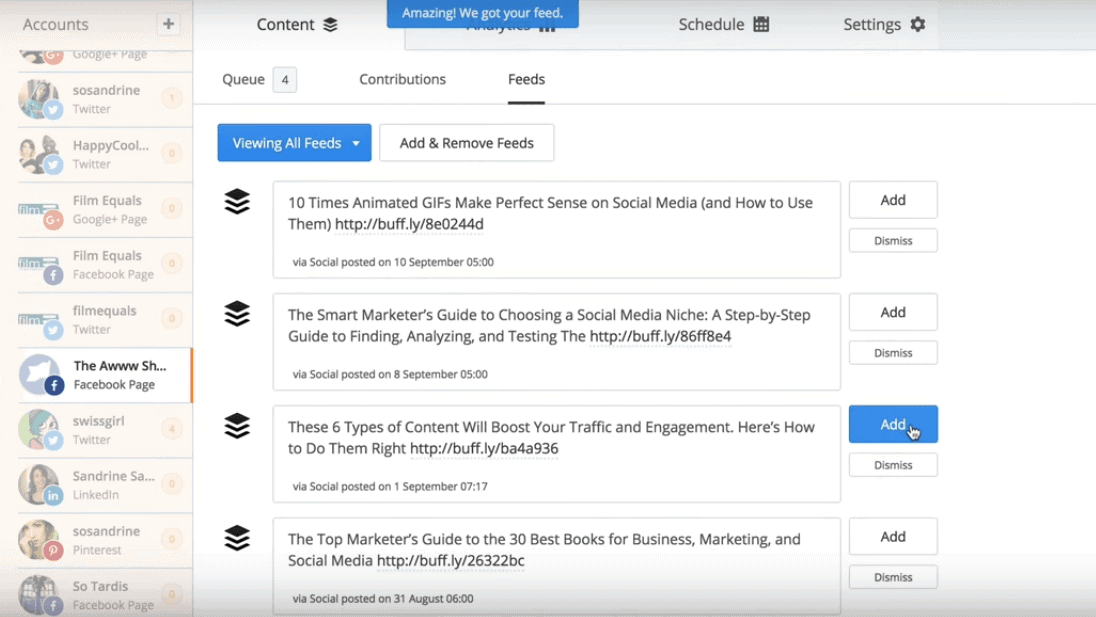Select filmequals Twitter account
This screenshot has width=1096, height=617.
(105, 320)
